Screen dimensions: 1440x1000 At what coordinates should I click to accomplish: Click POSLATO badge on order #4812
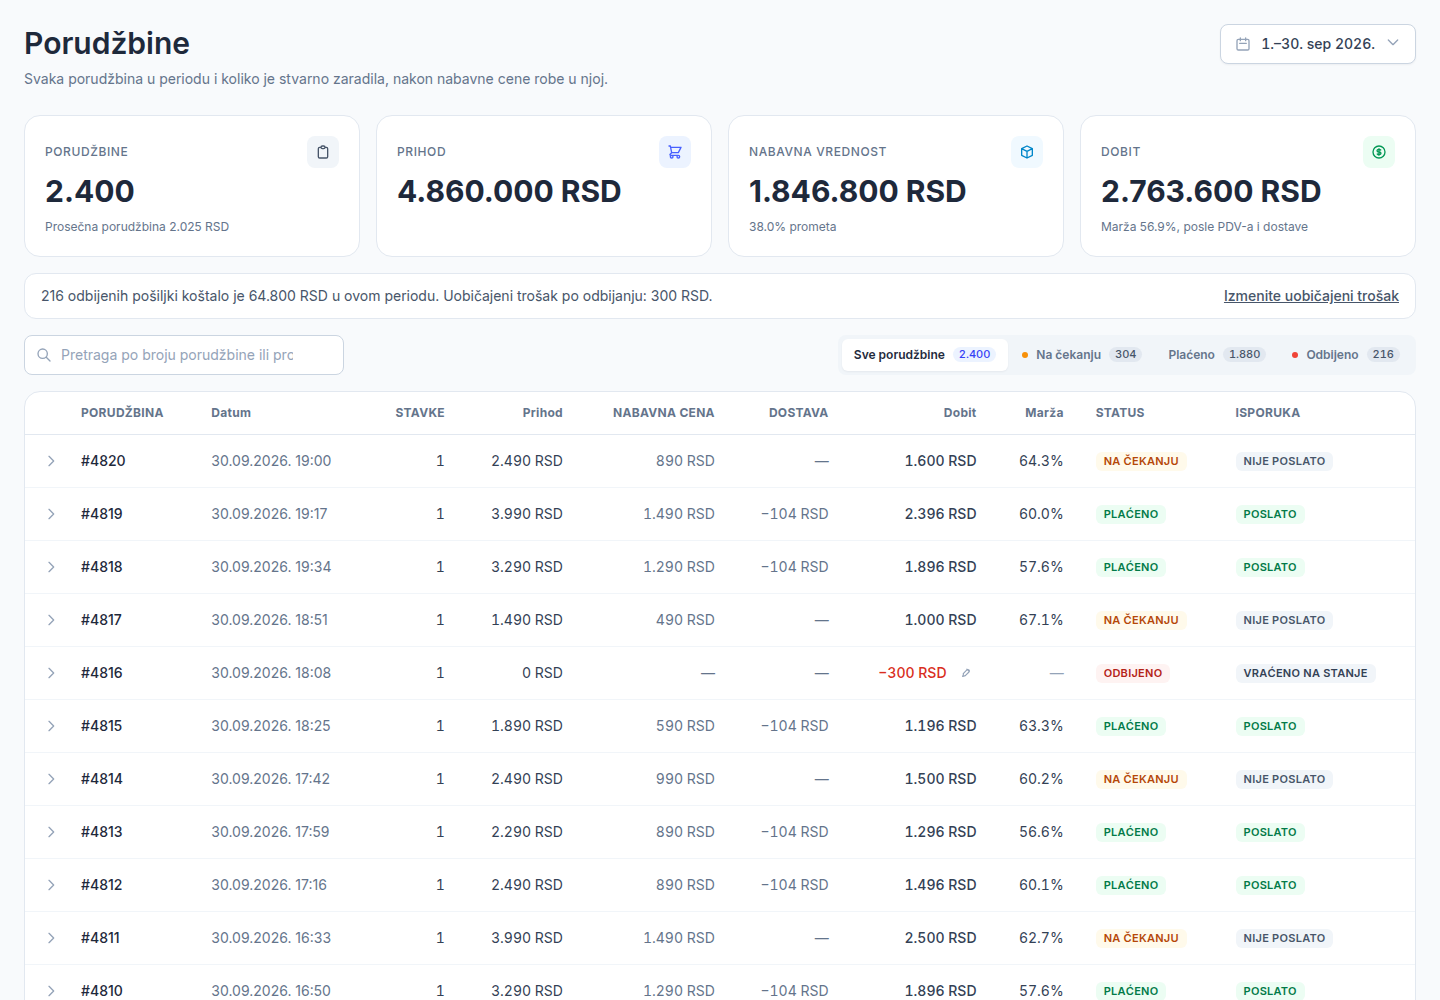click(1270, 885)
